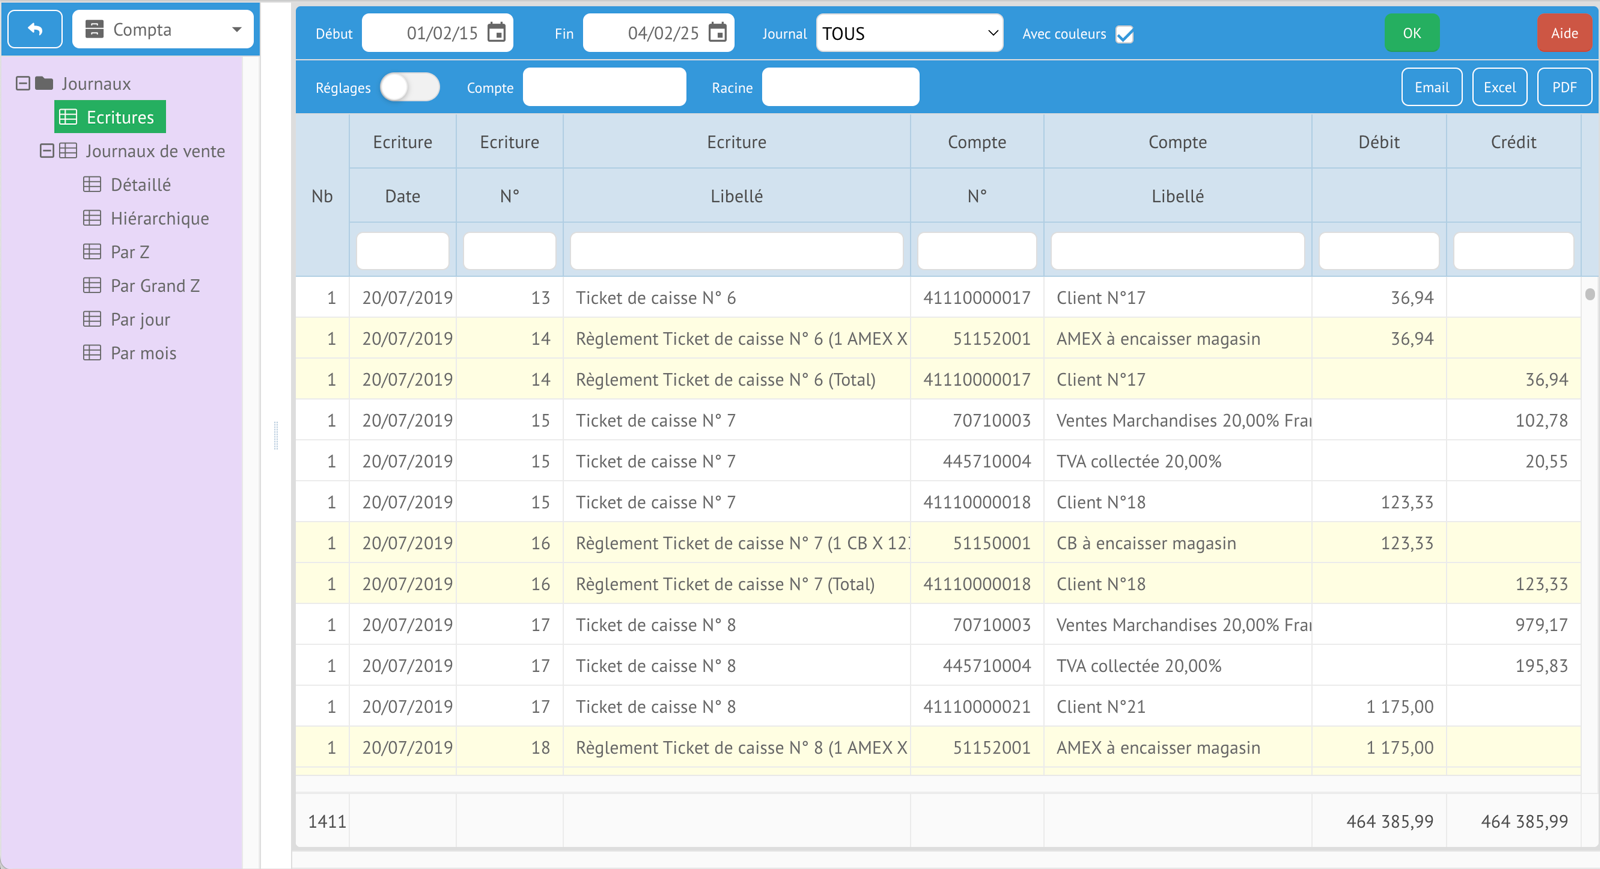Select Ecritures in the sidebar

click(110, 117)
